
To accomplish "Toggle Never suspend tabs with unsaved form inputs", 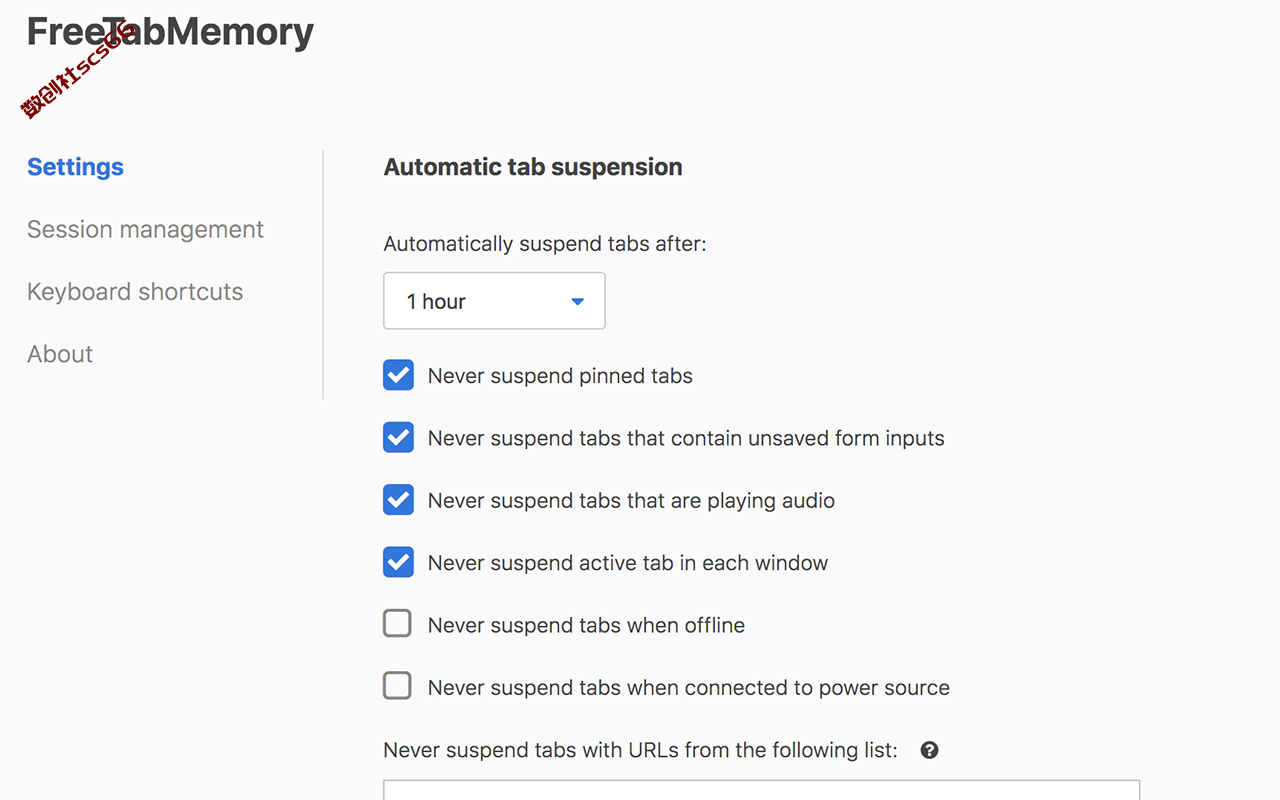I will 398,438.
